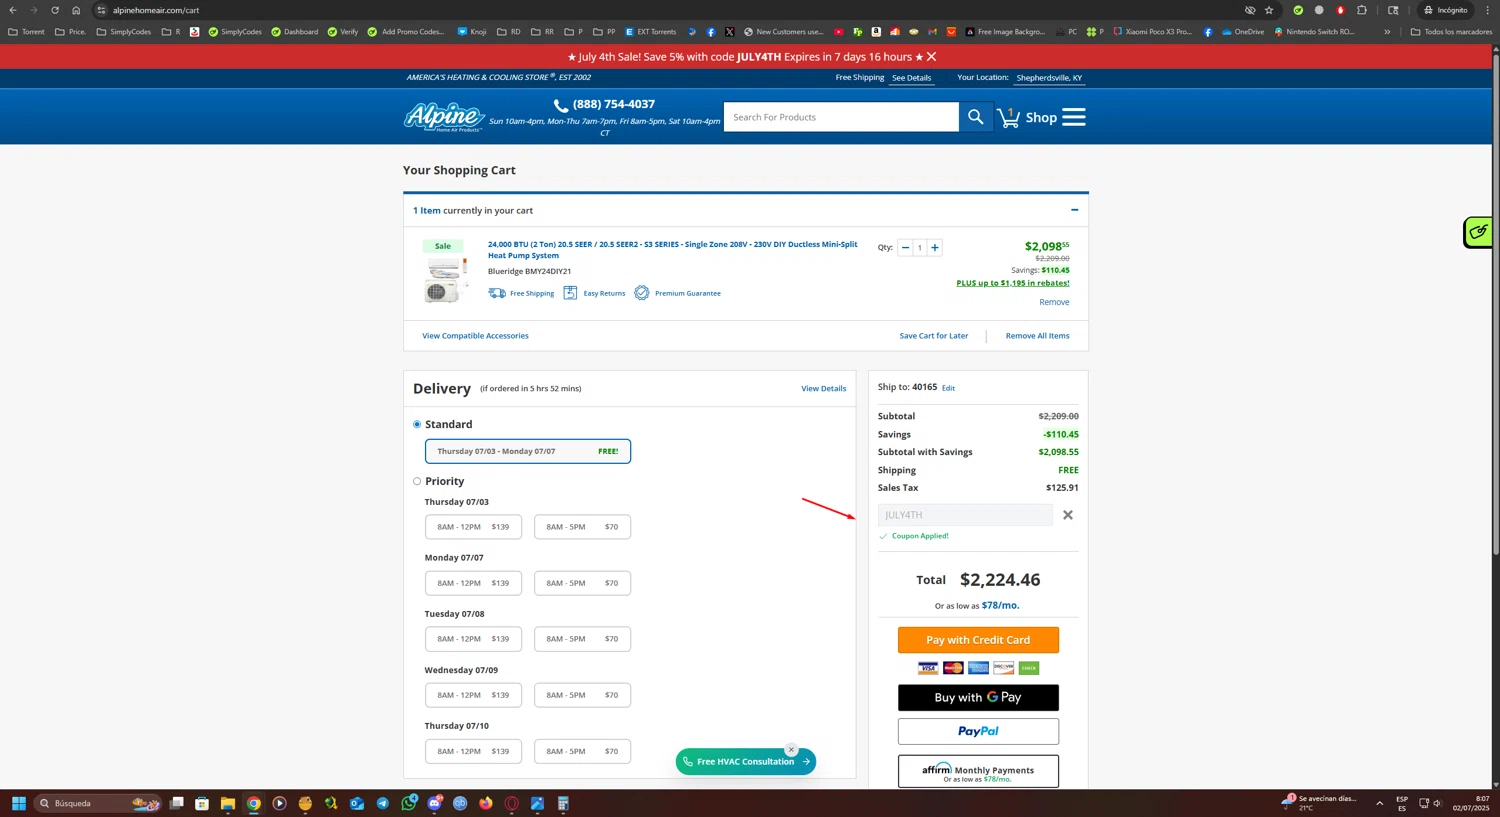Choose Thursday 07/03 8AM-12PM $139 slot
The image size is (1500, 817).
(x=473, y=527)
